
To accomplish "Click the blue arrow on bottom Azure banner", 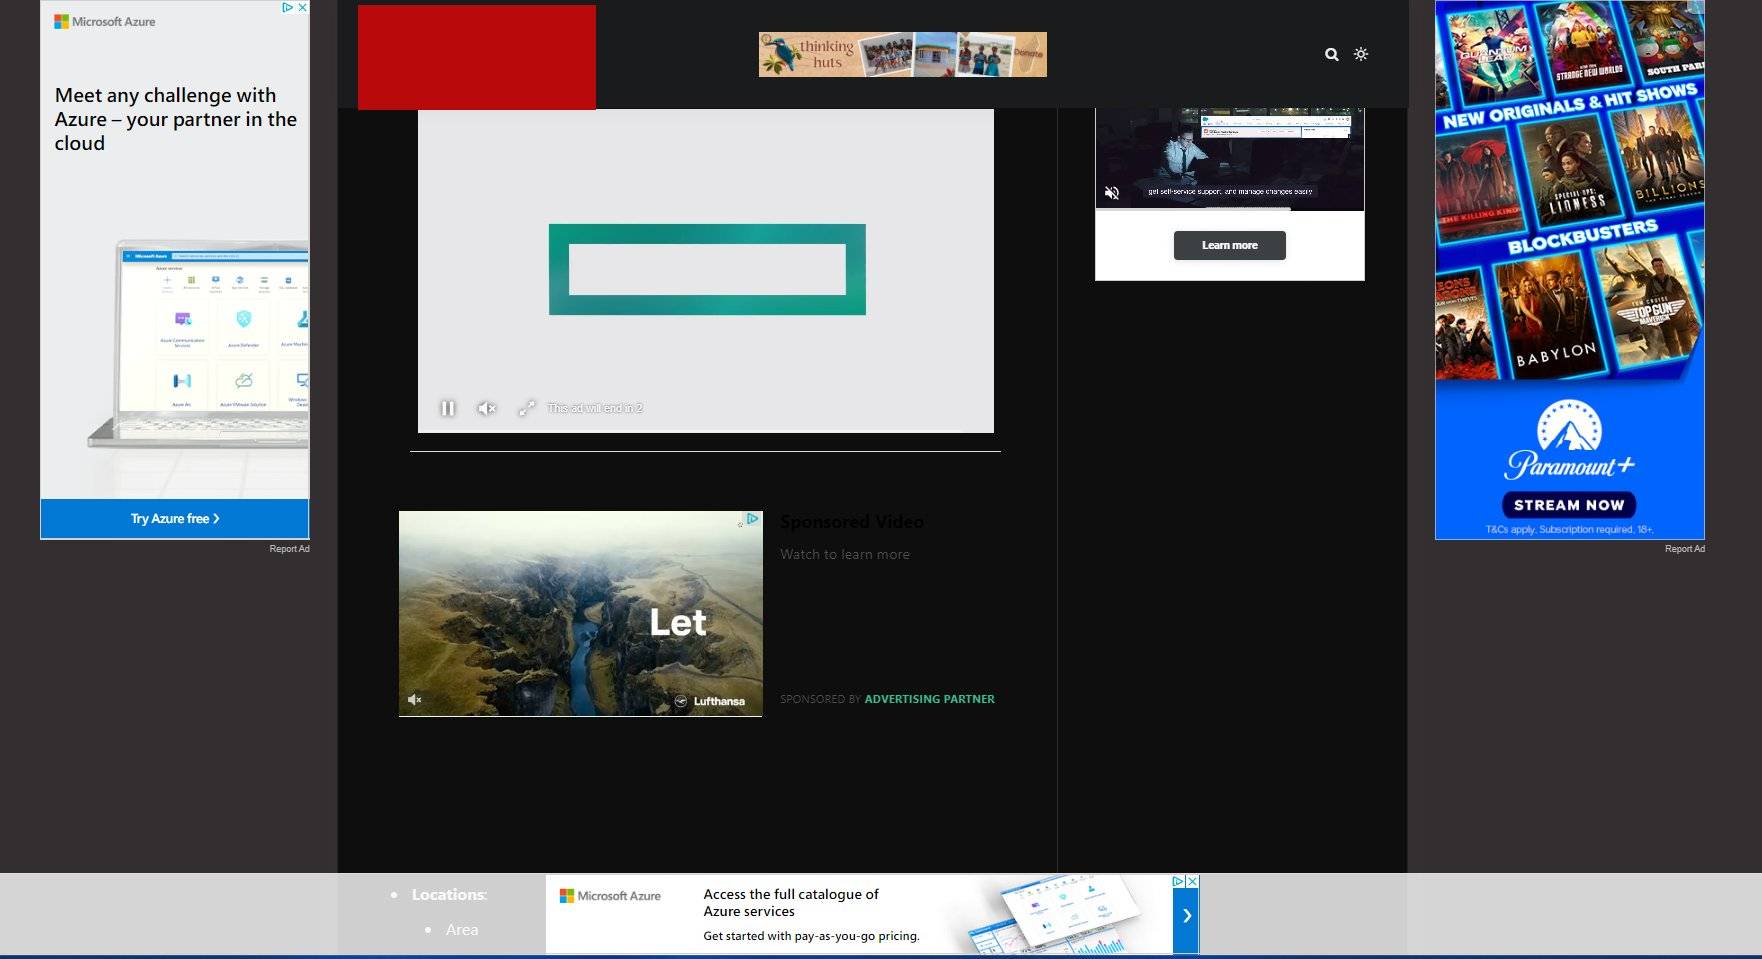I will click(x=1186, y=916).
